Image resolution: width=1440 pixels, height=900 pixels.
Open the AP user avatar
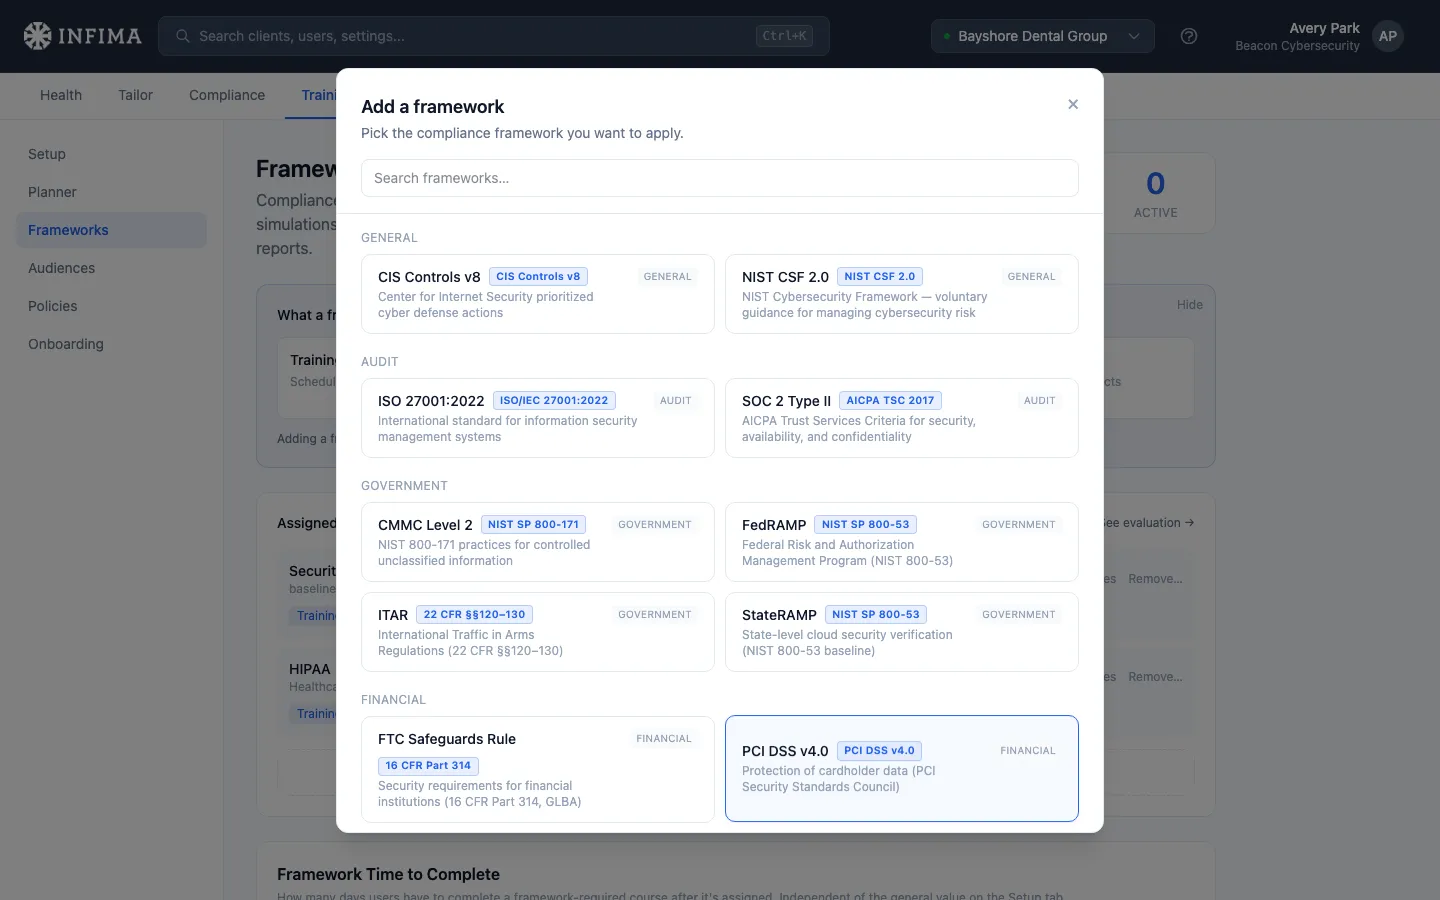pyautogui.click(x=1388, y=36)
